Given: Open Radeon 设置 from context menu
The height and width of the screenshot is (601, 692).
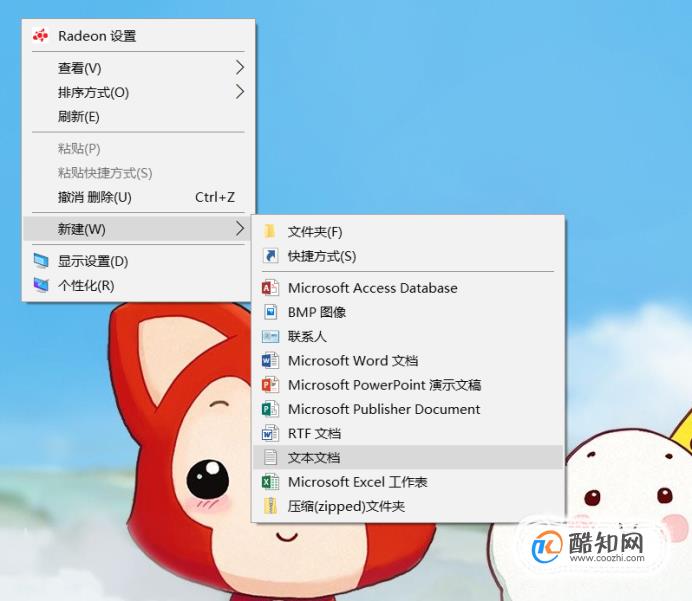Looking at the screenshot, I should pos(138,36).
